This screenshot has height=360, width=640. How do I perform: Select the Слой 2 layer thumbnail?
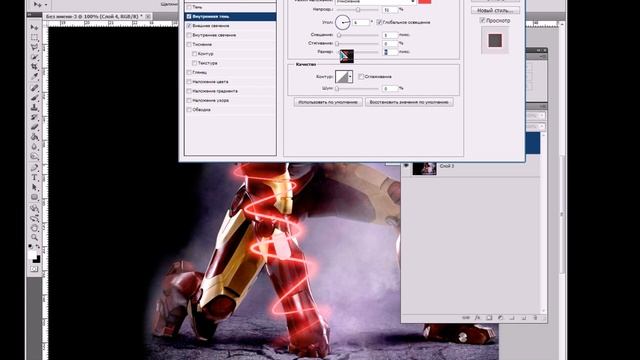[x=424, y=169]
